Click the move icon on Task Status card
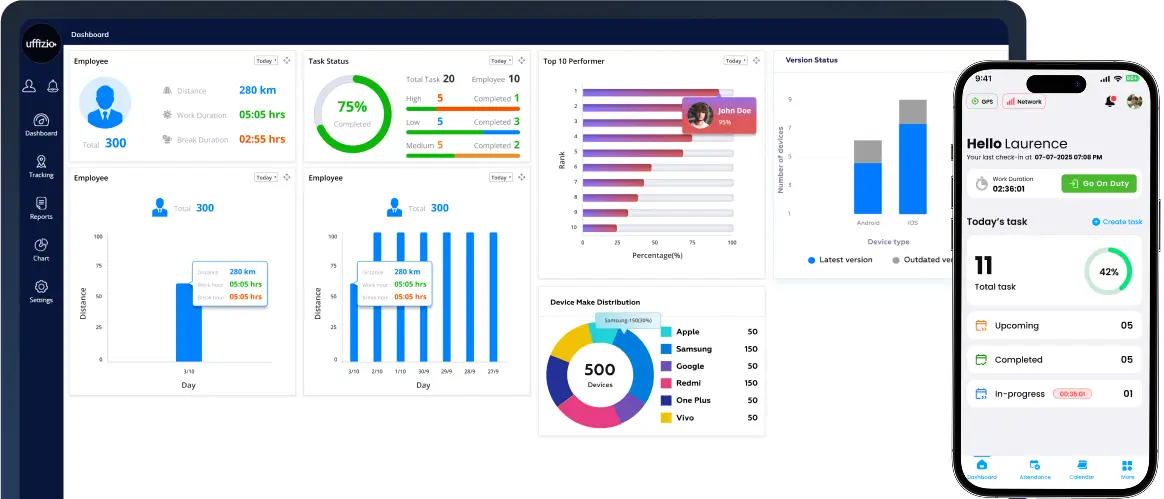This screenshot has width=1164, height=499. pos(521,61)
